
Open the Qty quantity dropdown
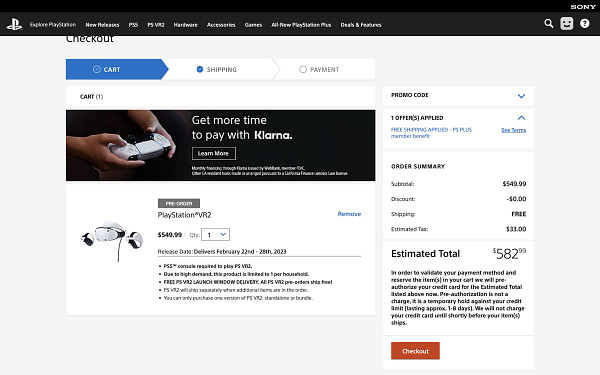216,235
